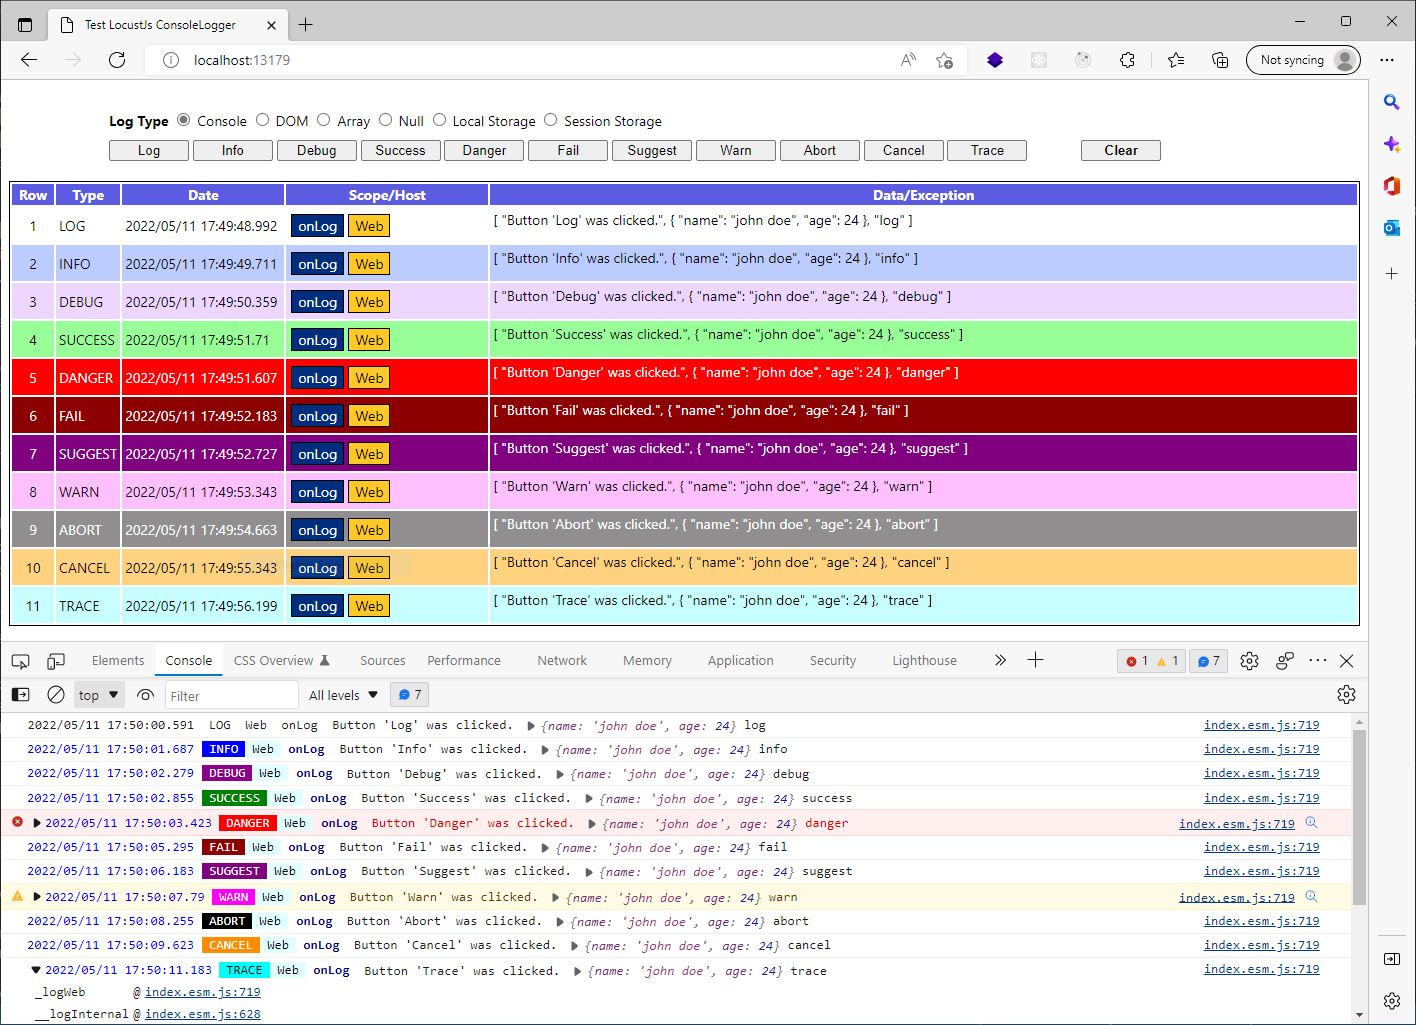Show more DevTools tabs via chevron

click(x=1000, y=660)
